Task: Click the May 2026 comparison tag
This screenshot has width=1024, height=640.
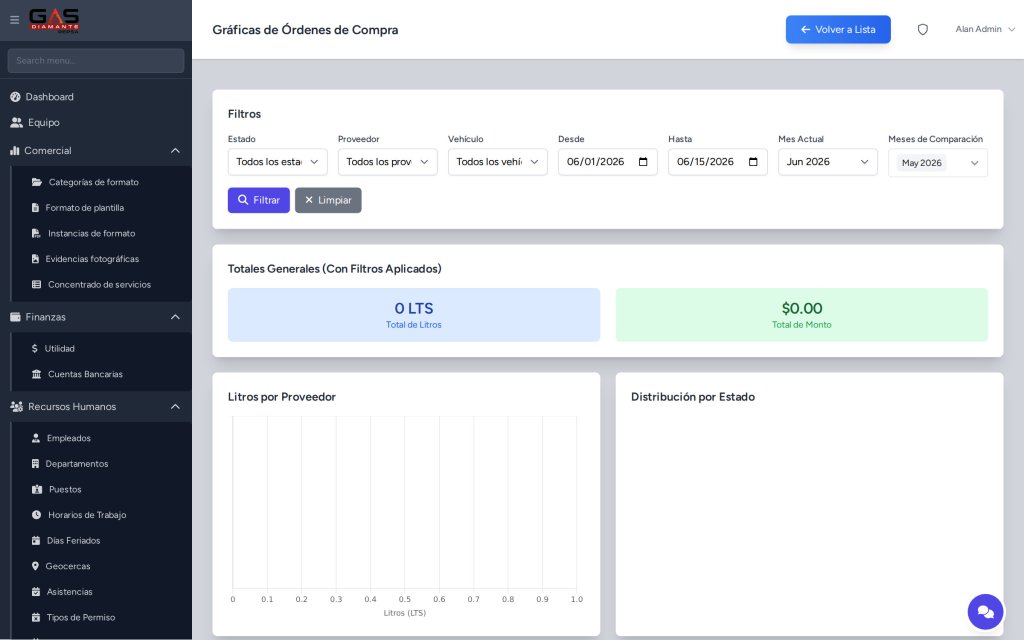Action: (921, 163)
